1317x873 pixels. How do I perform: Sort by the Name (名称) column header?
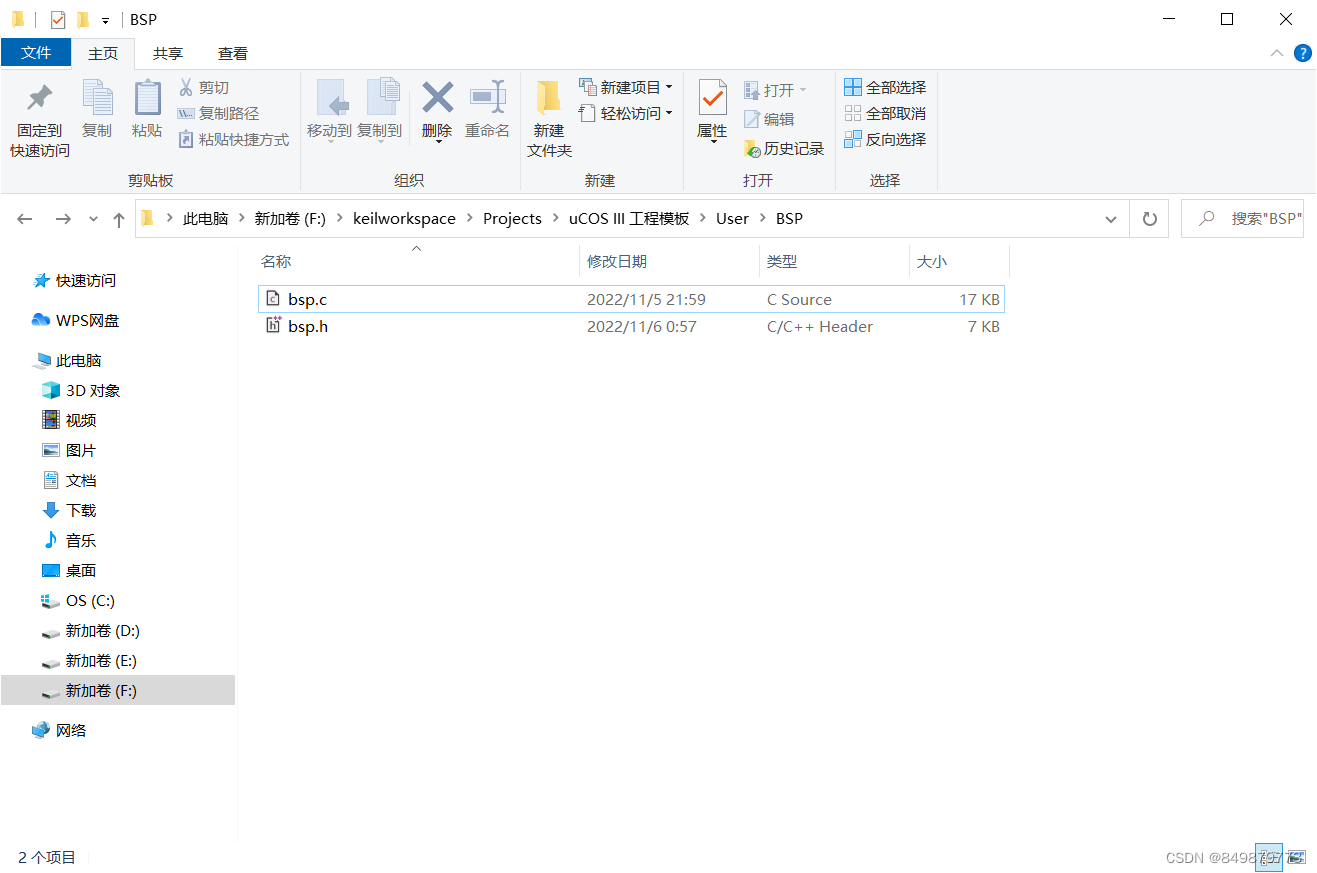[x=417, y=261]
